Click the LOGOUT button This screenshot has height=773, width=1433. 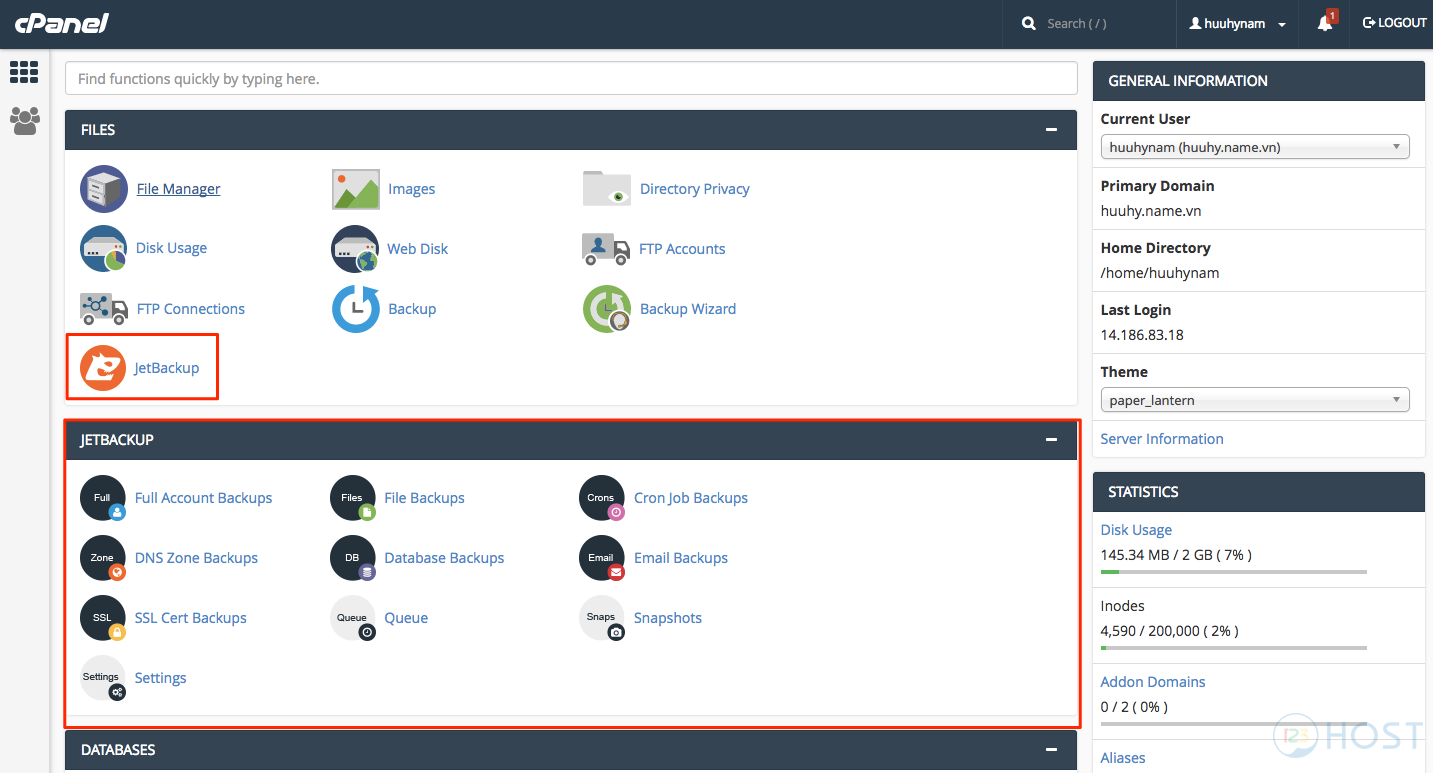1394,23
